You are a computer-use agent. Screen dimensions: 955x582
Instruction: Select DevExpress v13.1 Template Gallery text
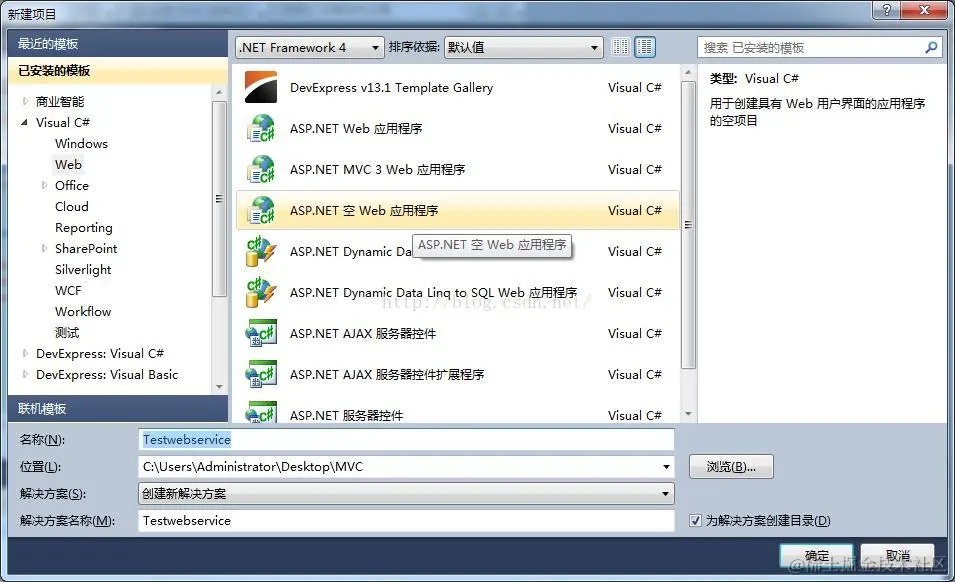click(x=392, y=88)
